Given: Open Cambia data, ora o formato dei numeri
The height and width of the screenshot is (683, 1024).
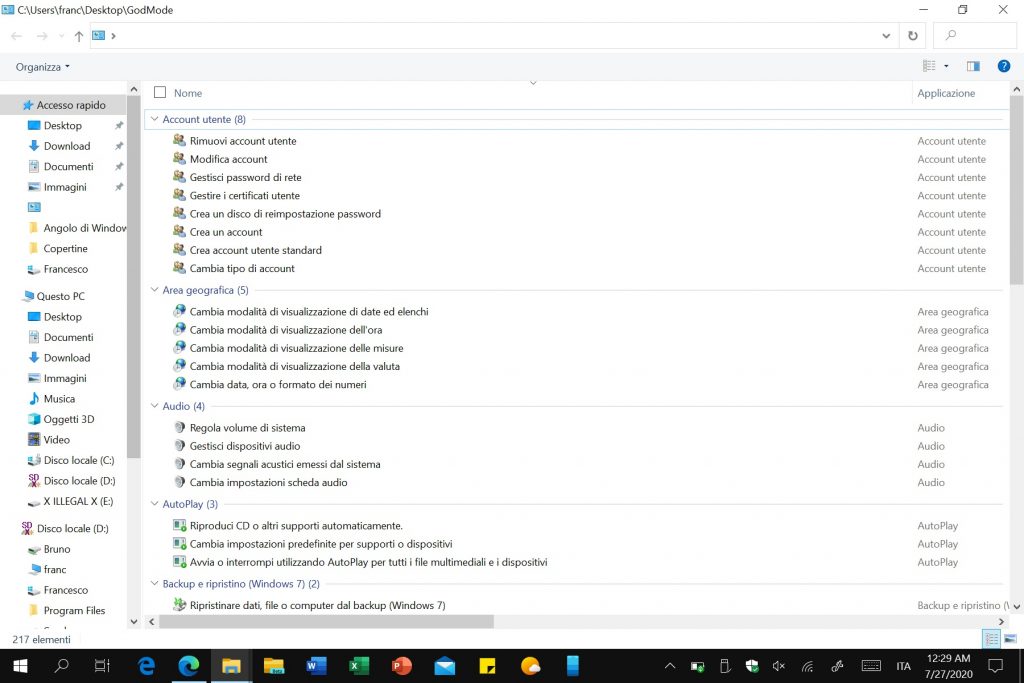Looking at the screenshot, I should coord(278,384).
